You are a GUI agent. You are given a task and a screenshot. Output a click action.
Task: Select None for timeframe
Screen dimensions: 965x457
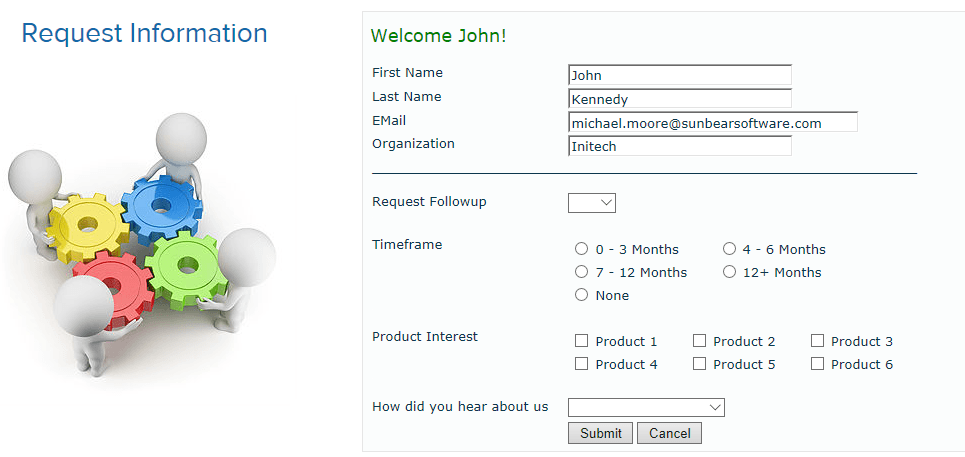(x=582, y=295)
